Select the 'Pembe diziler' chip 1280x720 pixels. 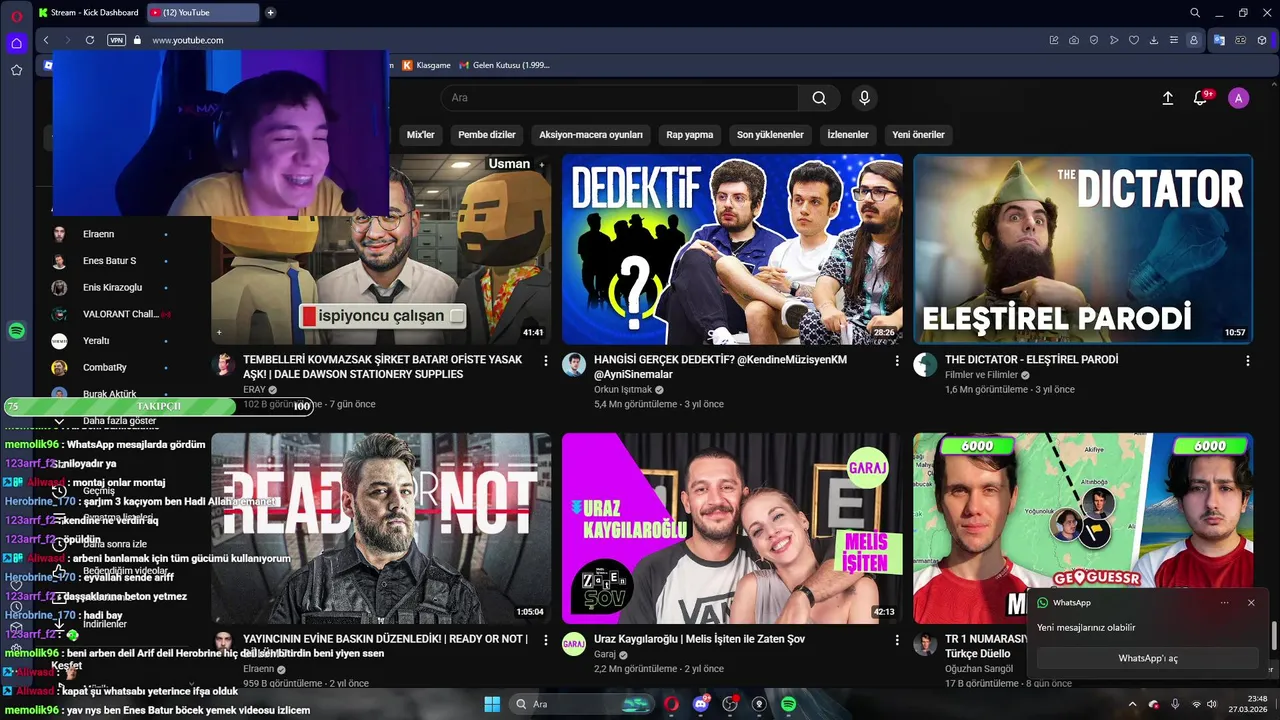pos(487,134)
